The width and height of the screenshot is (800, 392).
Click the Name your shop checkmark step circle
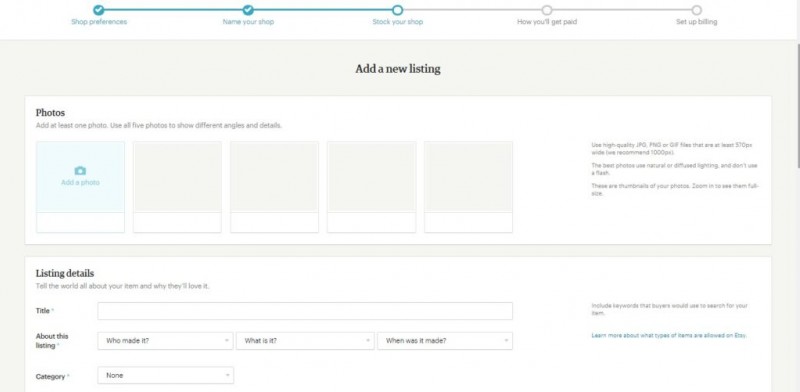point(248,10)
